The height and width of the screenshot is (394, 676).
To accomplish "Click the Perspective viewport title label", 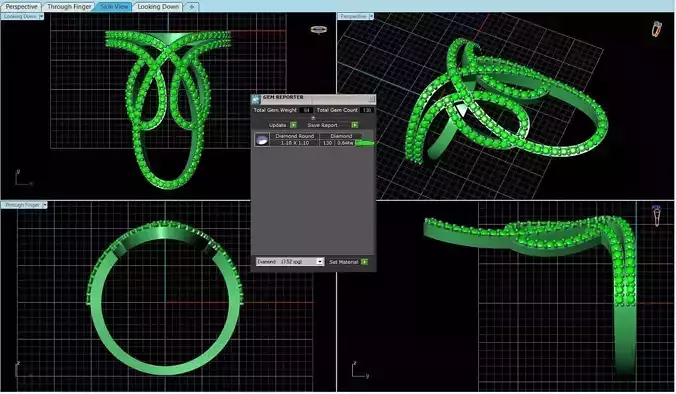I will [x=353, y=16].
